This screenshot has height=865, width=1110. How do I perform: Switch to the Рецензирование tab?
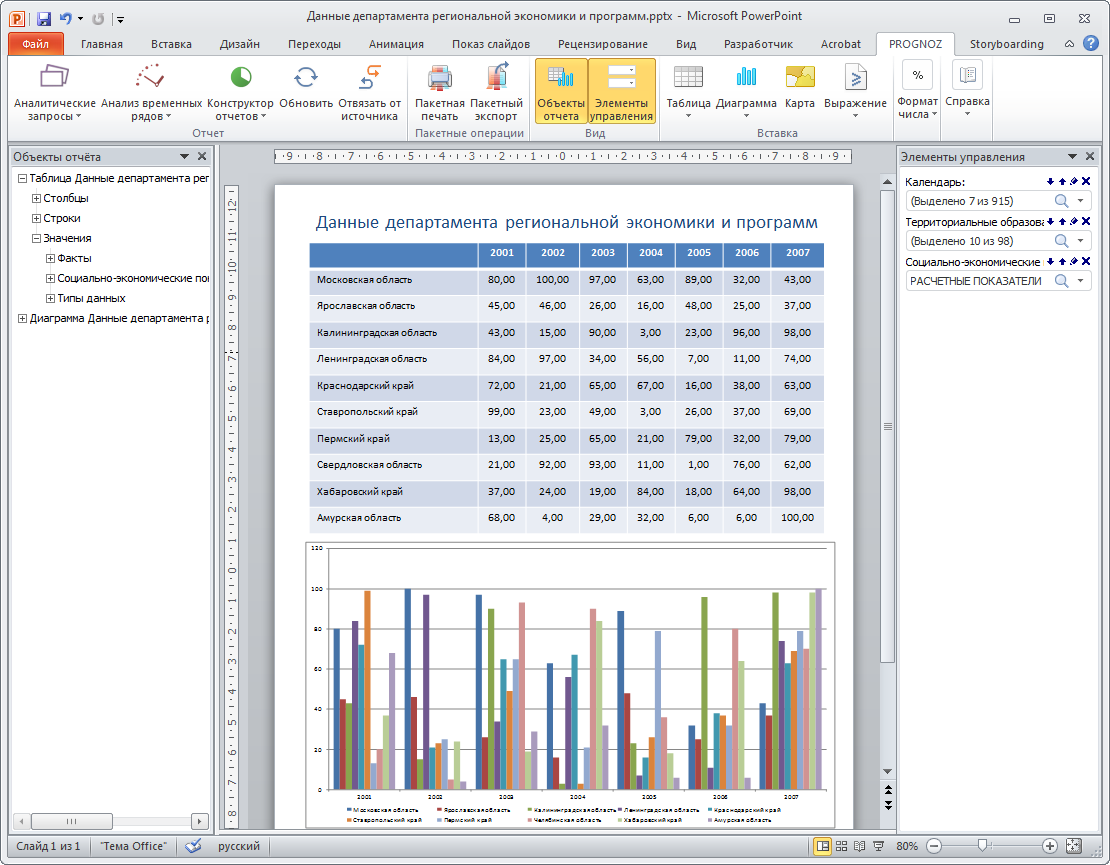click(x=602, y=44)
